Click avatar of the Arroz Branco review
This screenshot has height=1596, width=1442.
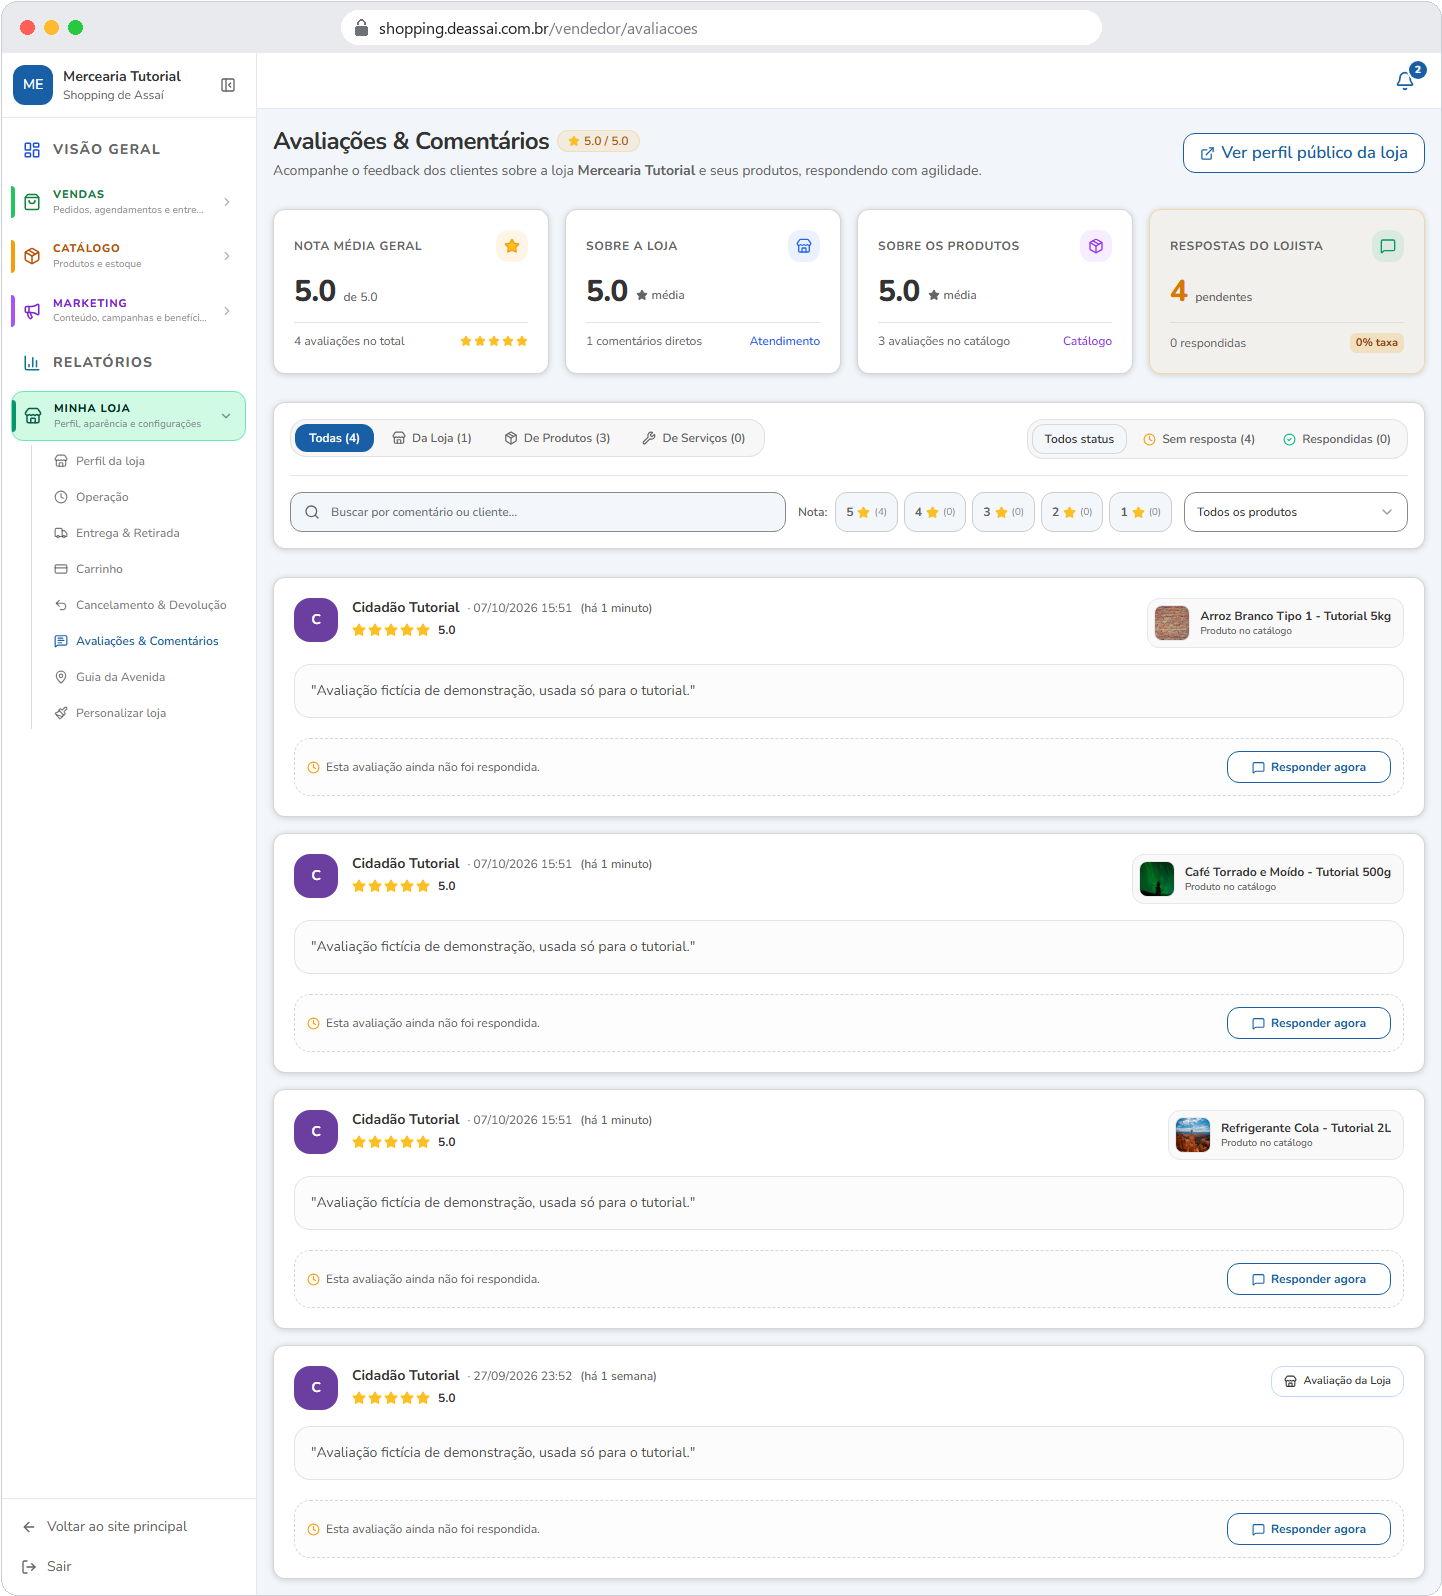(x=316, y=620)
